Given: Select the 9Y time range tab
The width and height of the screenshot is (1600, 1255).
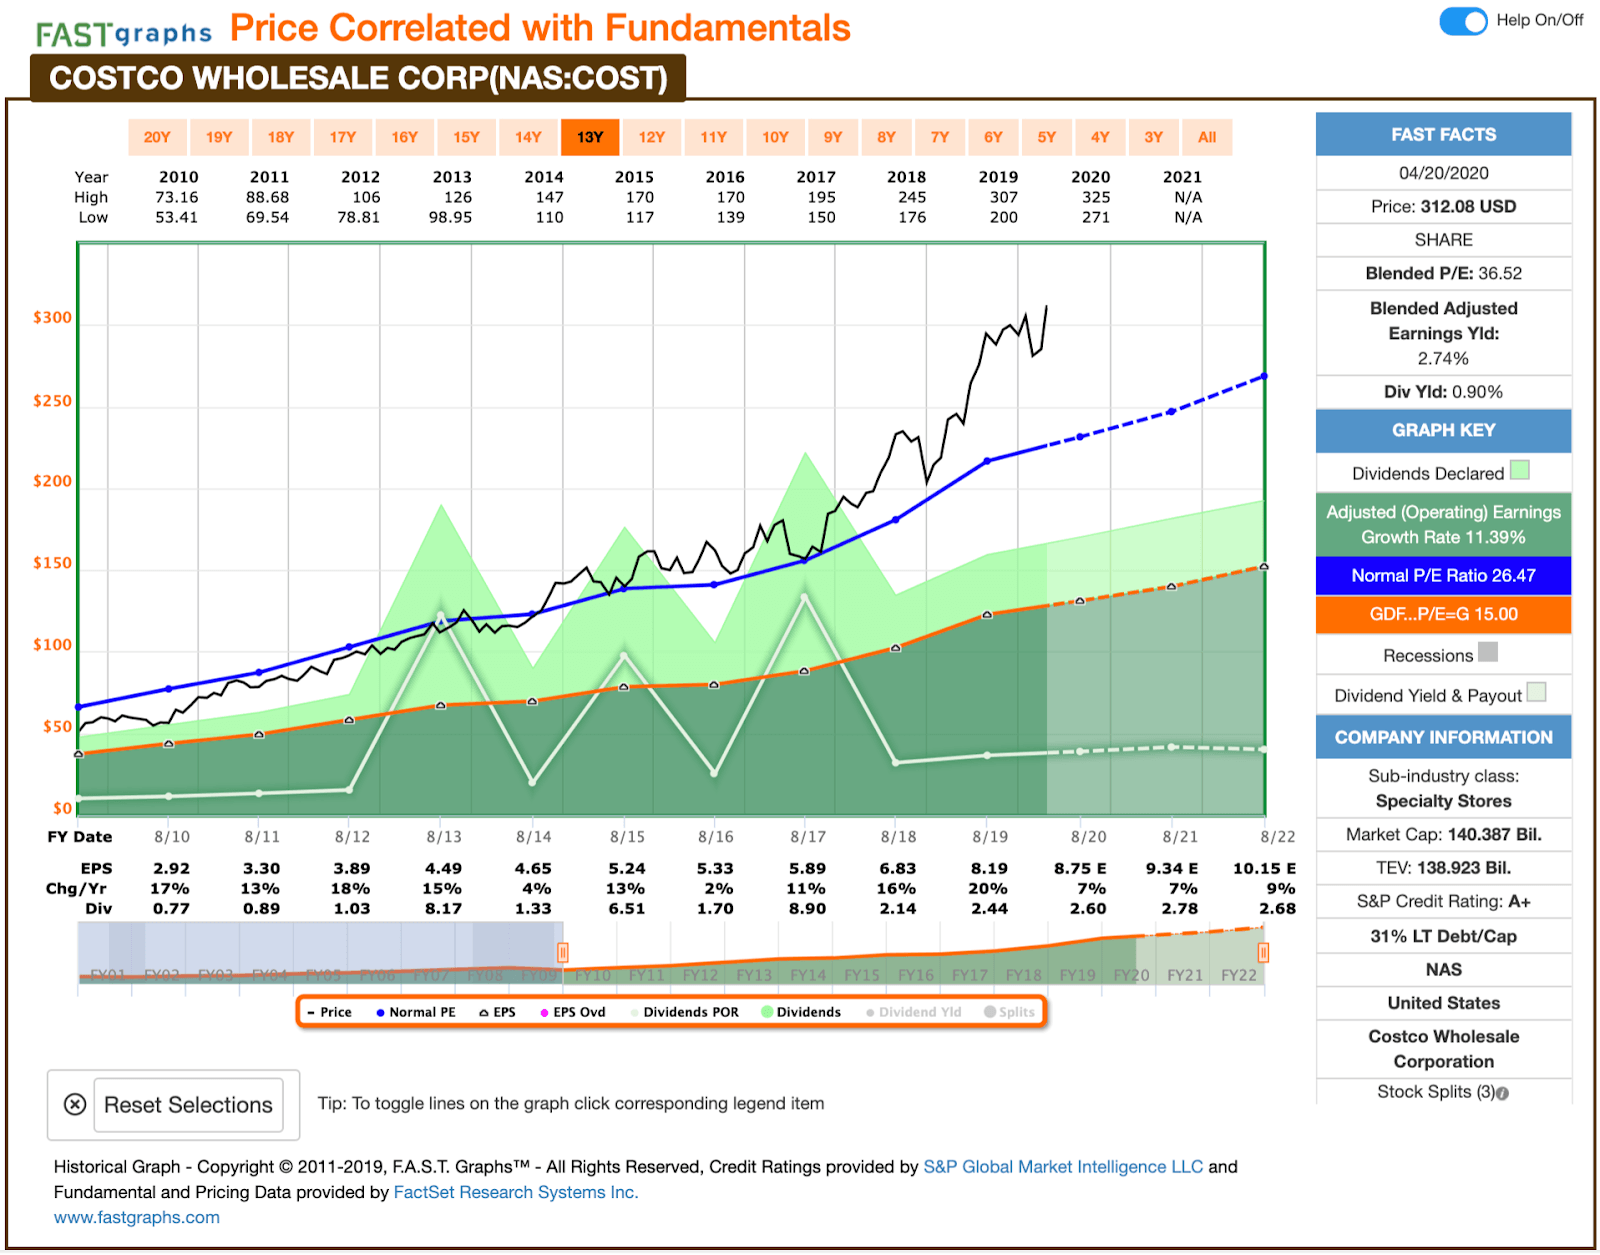Looking at the screenshot, I should pyautogui.click(x=833, y=137).
